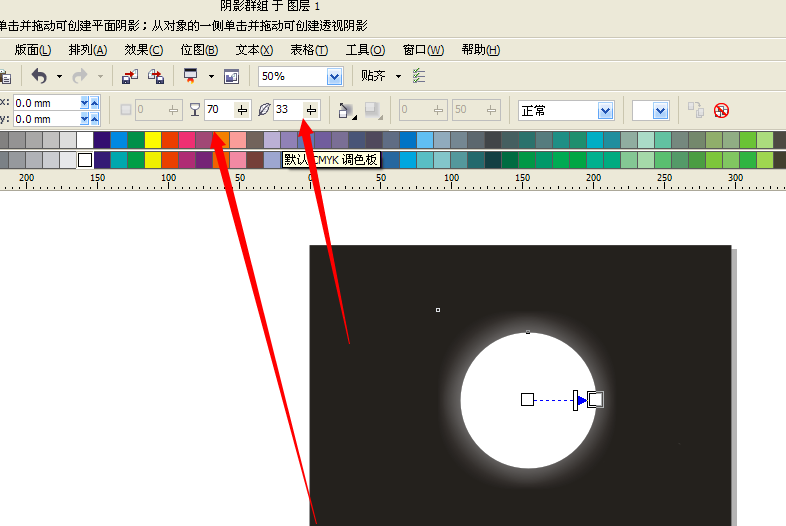This screenshot has width=786, height=526.
Task: Open the shadow color picker dropdown
Action: pos(661,110)
